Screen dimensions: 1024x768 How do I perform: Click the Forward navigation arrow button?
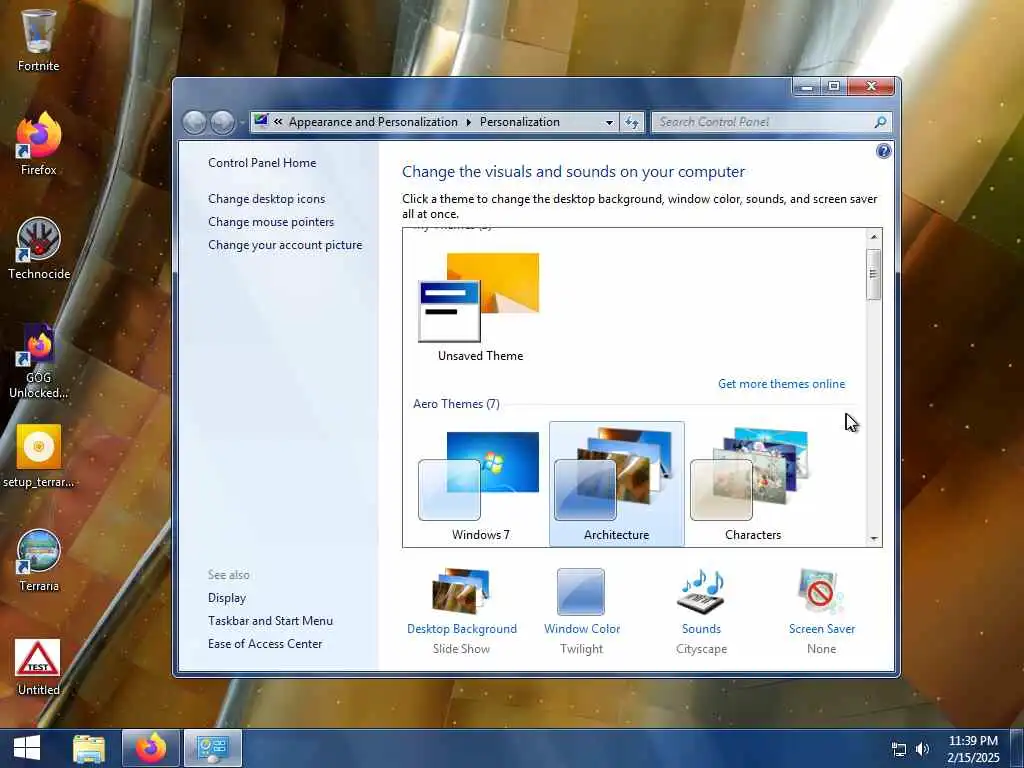[222, 122]
